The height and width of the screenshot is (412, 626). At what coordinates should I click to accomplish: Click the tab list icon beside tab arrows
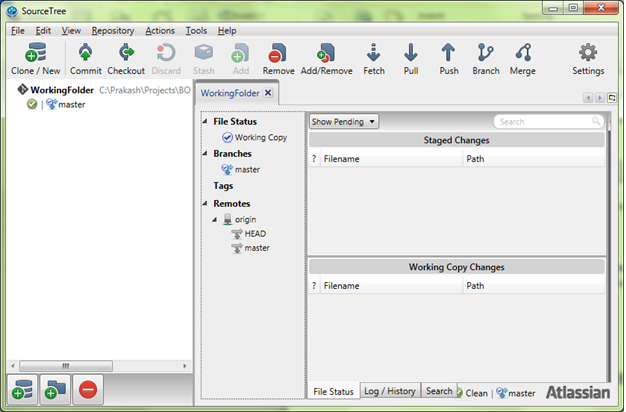[612, 98]
